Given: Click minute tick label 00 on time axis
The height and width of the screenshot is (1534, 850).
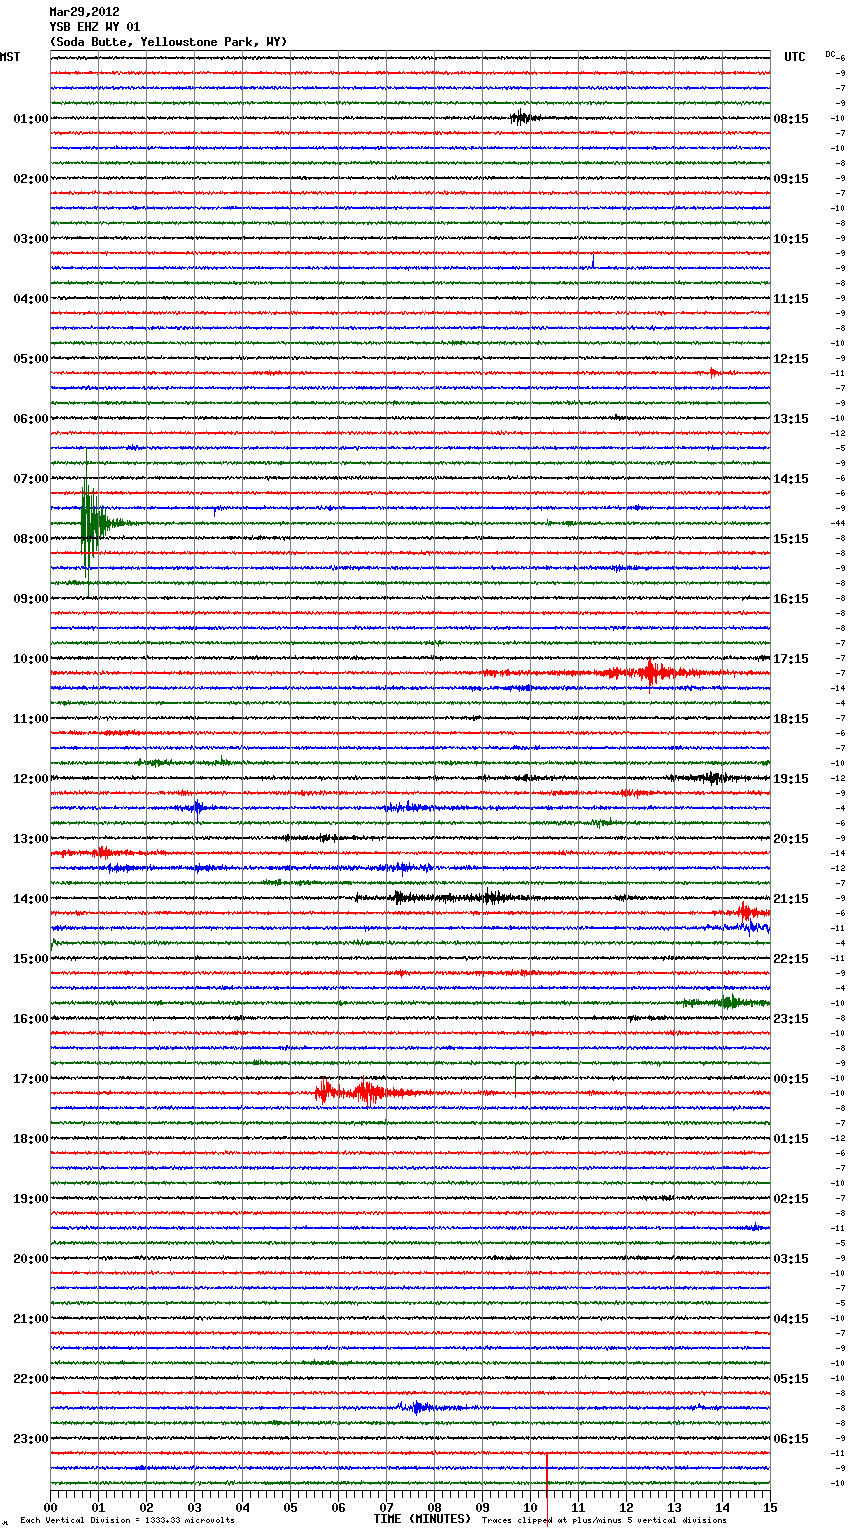Looking at the screenshot, I should click(51, 1507).
